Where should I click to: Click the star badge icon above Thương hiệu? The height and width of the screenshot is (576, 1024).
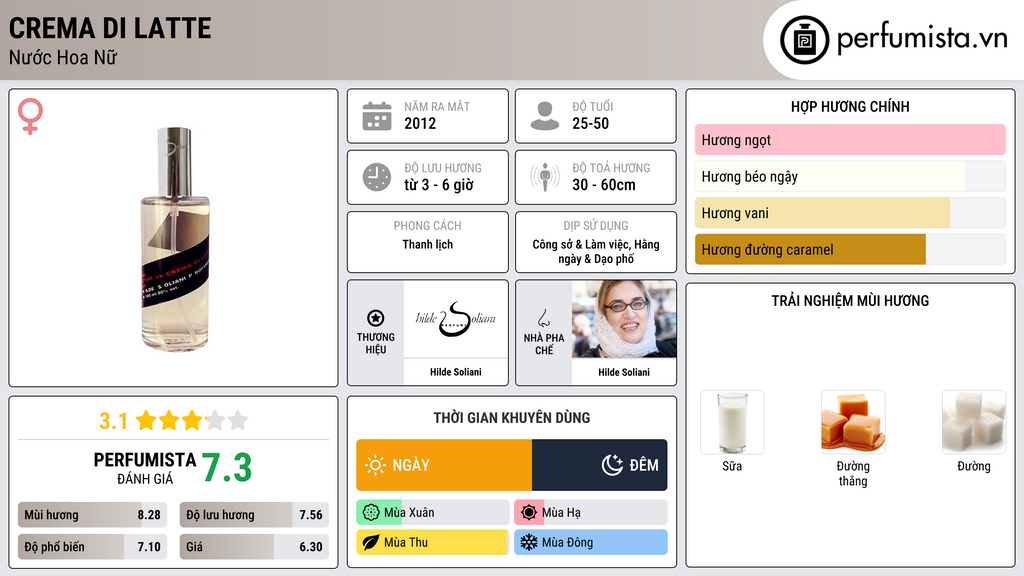(x=376, y=318)
